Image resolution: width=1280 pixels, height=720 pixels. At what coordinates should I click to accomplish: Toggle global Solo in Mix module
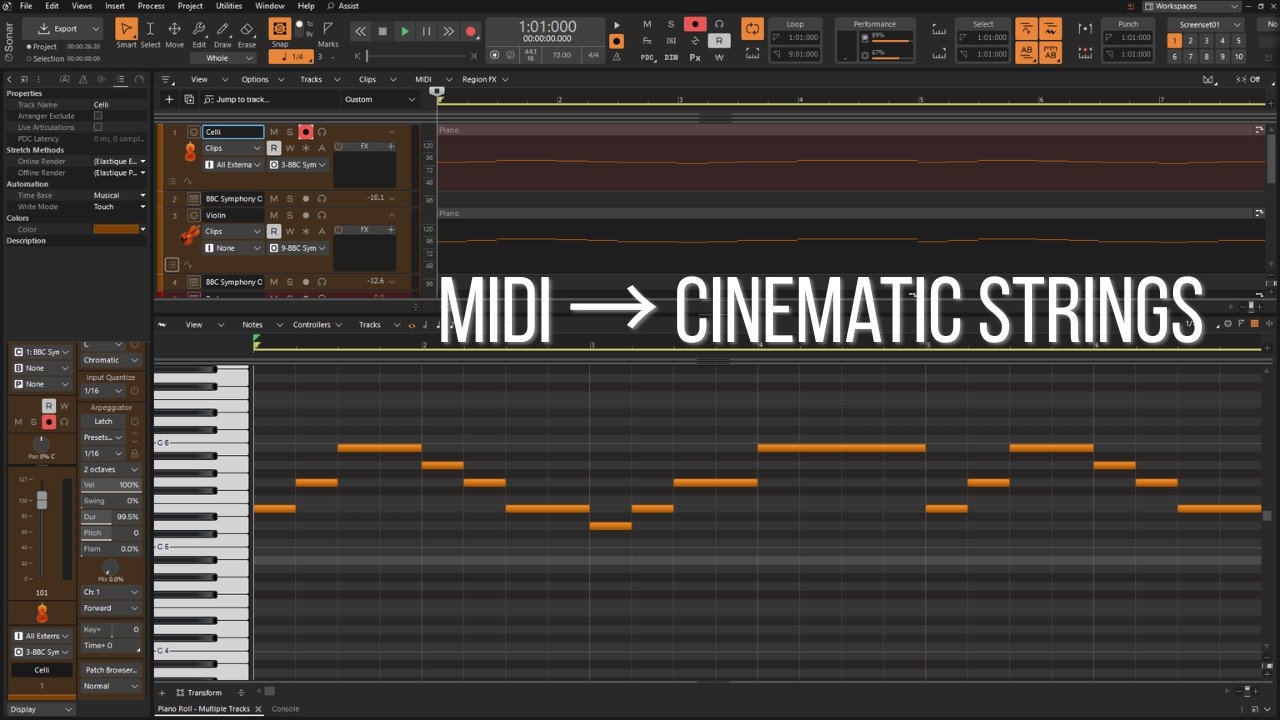pos(671,24)
